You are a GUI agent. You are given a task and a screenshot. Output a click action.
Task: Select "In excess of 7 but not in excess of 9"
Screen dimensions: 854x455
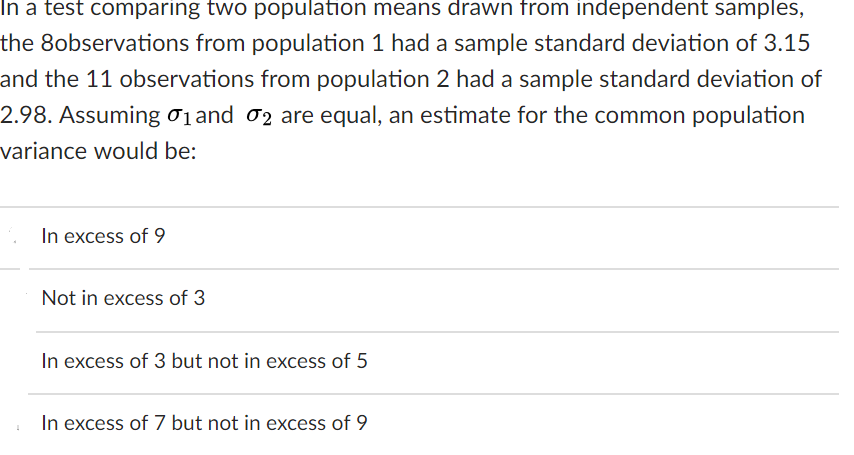pos(204,423)
